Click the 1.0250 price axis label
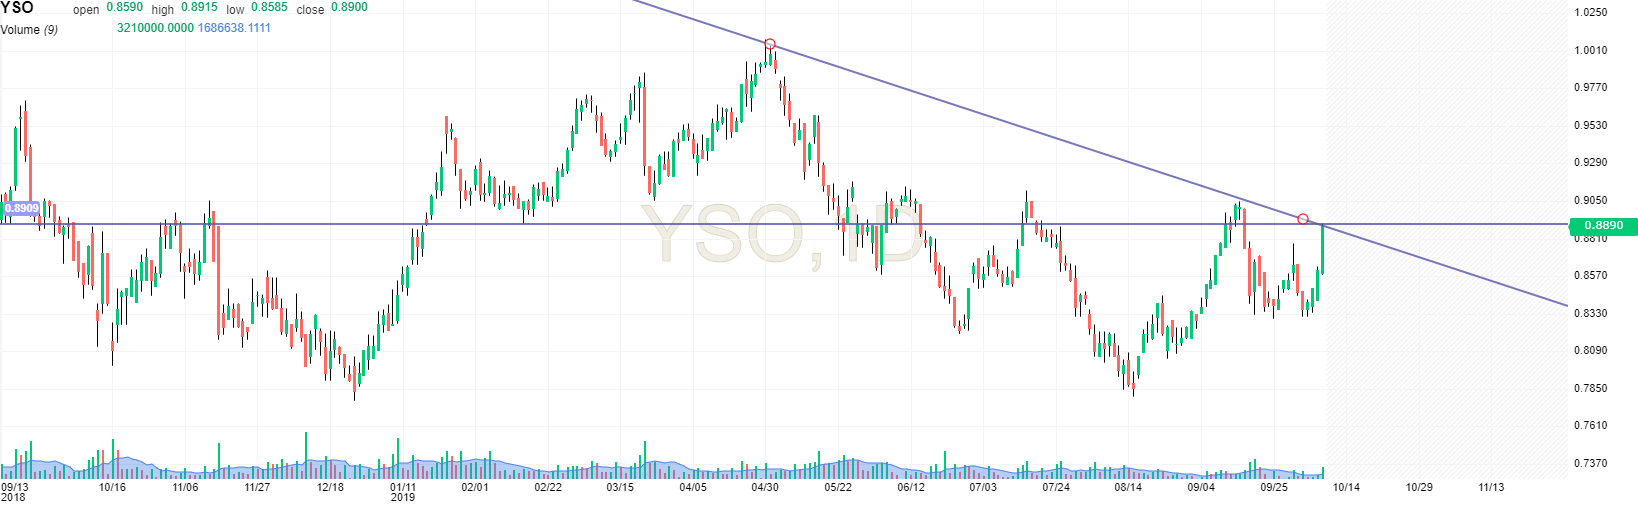This screenshot has width=1638, height=506. click(x=1590, y=13)
